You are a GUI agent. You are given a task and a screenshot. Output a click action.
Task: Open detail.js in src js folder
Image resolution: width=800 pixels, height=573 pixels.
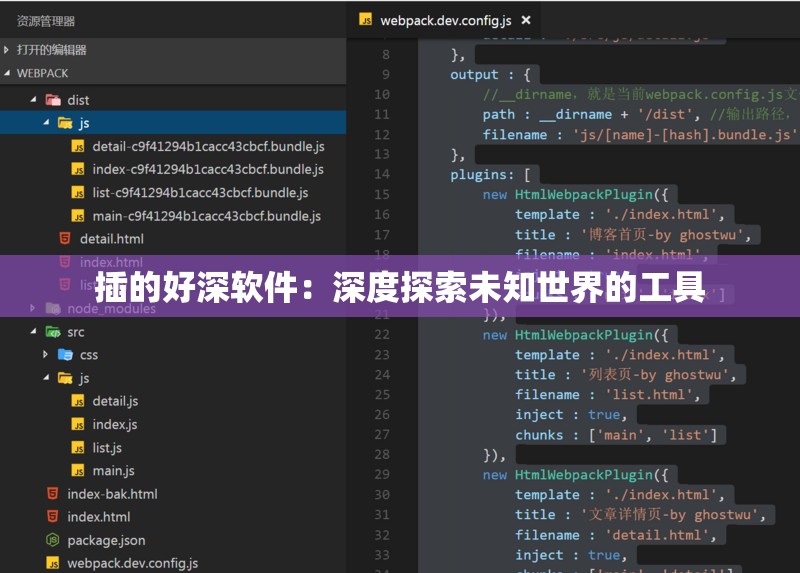pyautogui.click(x=115, y=402)
